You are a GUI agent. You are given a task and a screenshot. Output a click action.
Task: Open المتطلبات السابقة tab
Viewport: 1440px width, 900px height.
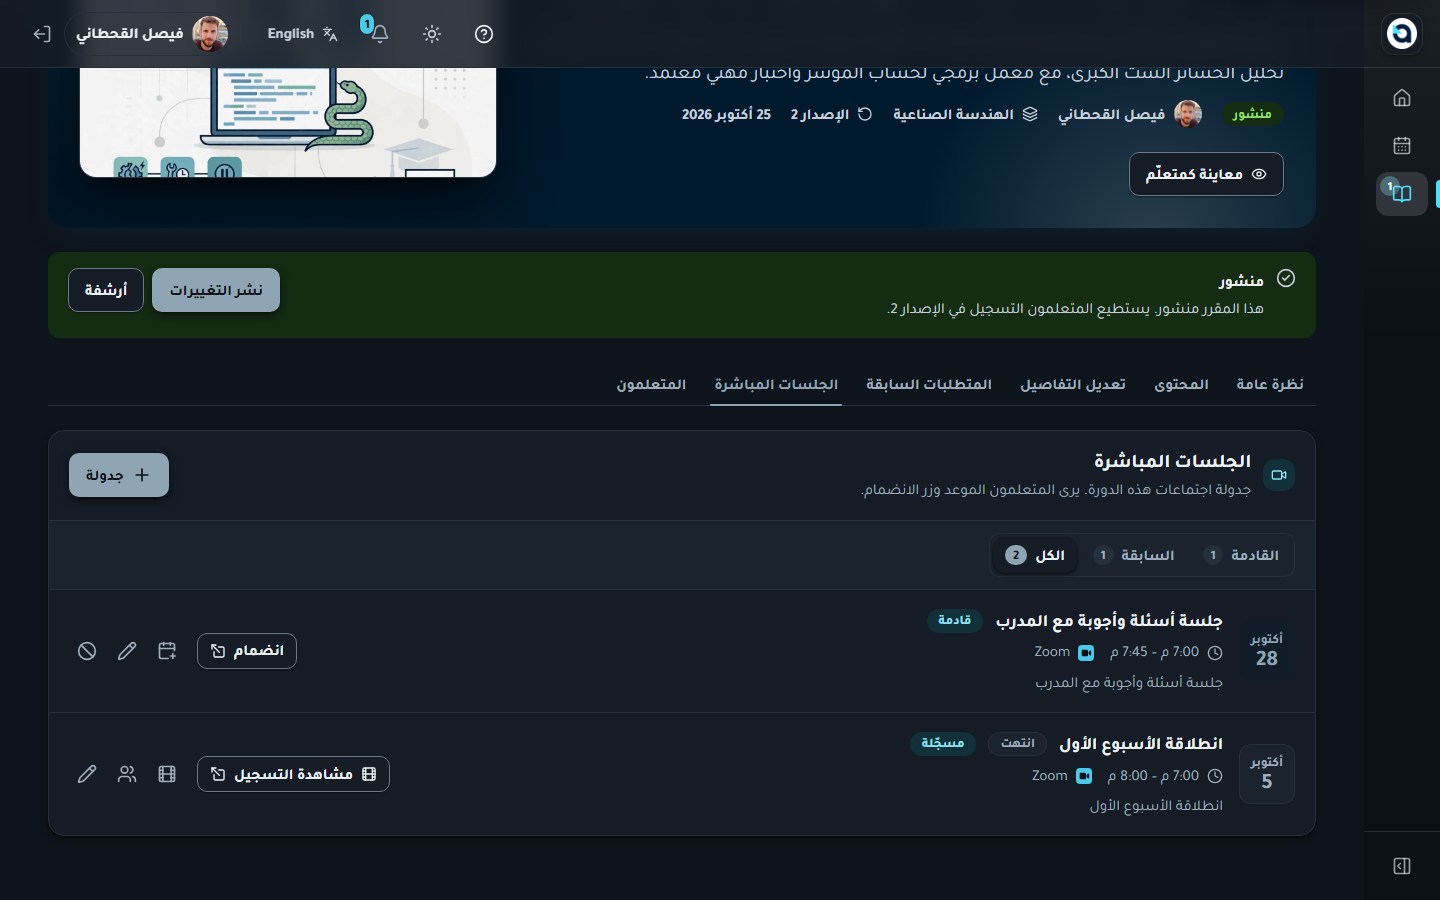tap(929, 385)
